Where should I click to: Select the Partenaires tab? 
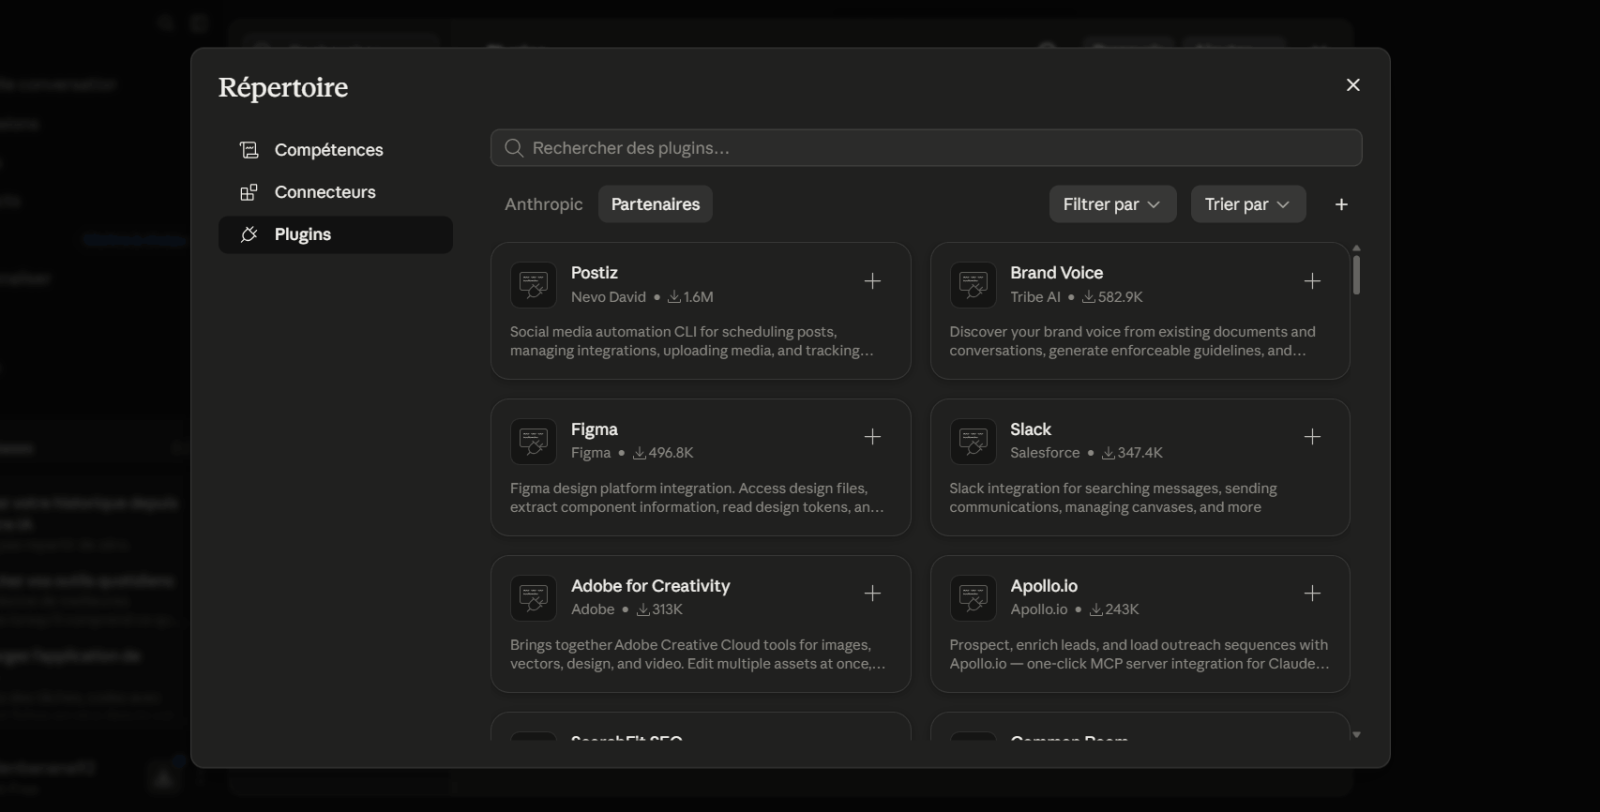tap(656, 204)
